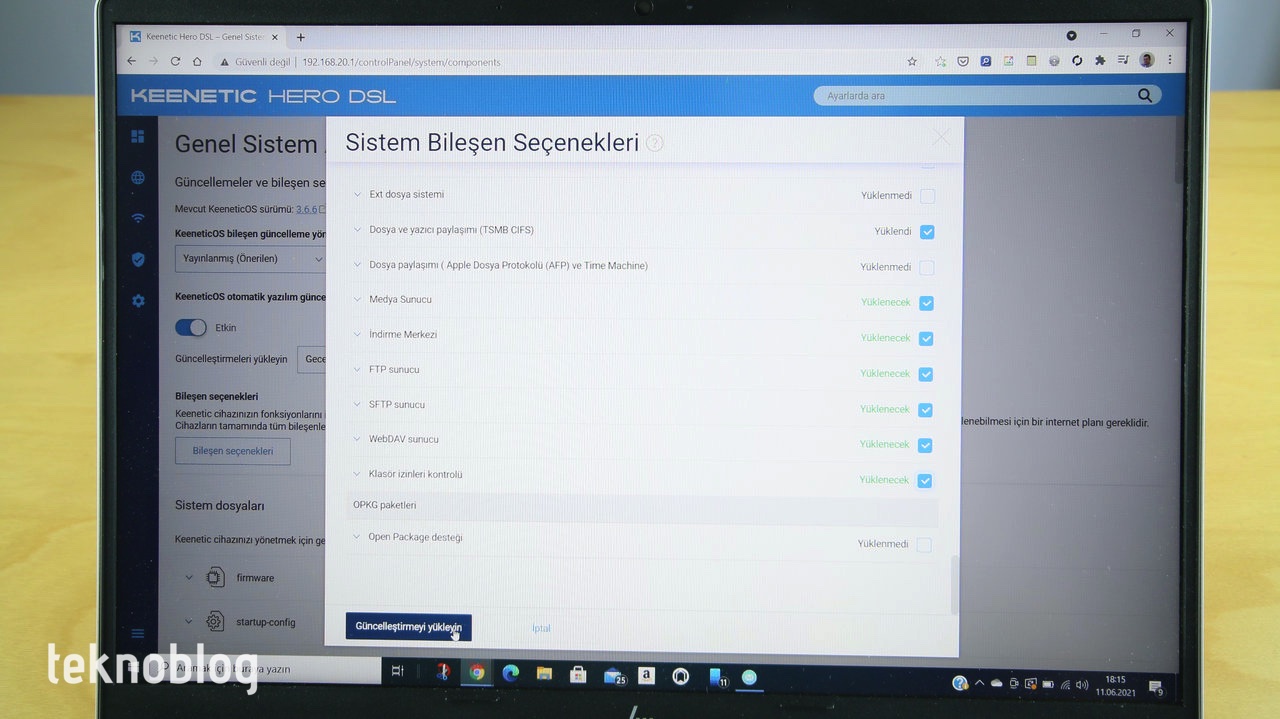Open the Internet globe icon in sidebar
Screen dimensions: 1280x719
(x=138, y=178)
